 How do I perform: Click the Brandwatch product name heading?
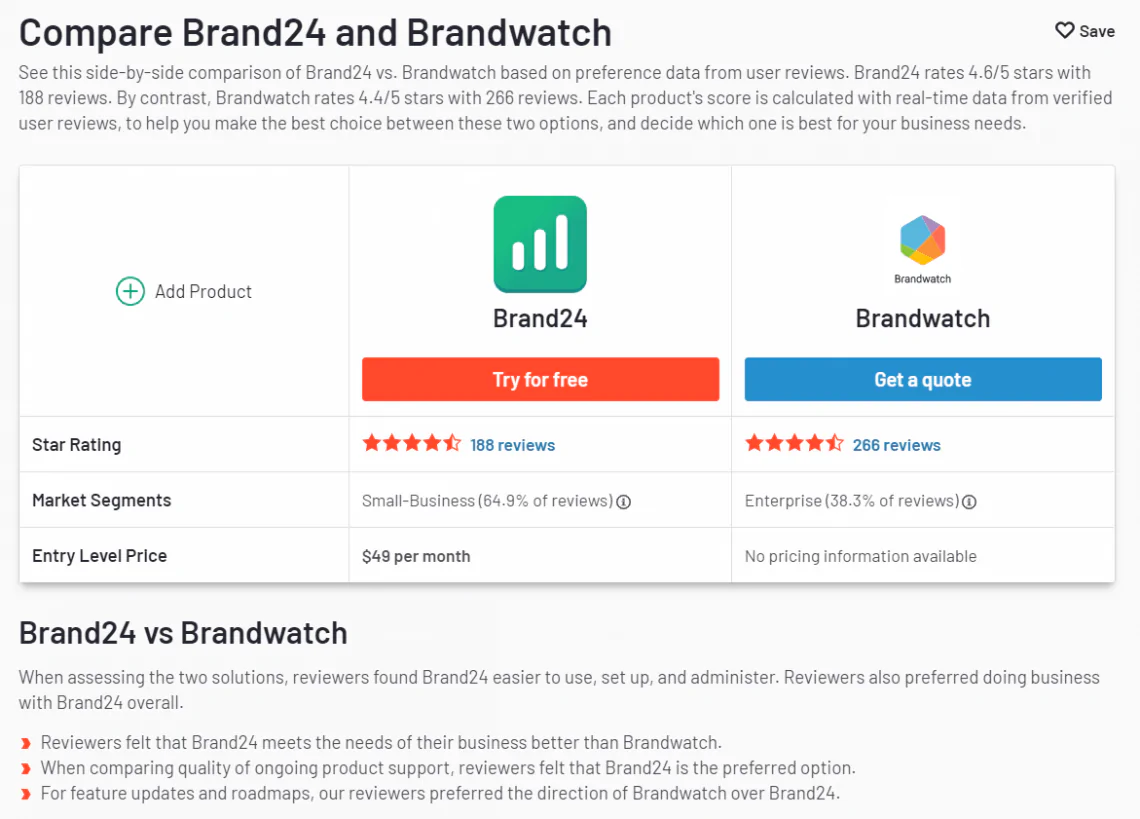923,319
